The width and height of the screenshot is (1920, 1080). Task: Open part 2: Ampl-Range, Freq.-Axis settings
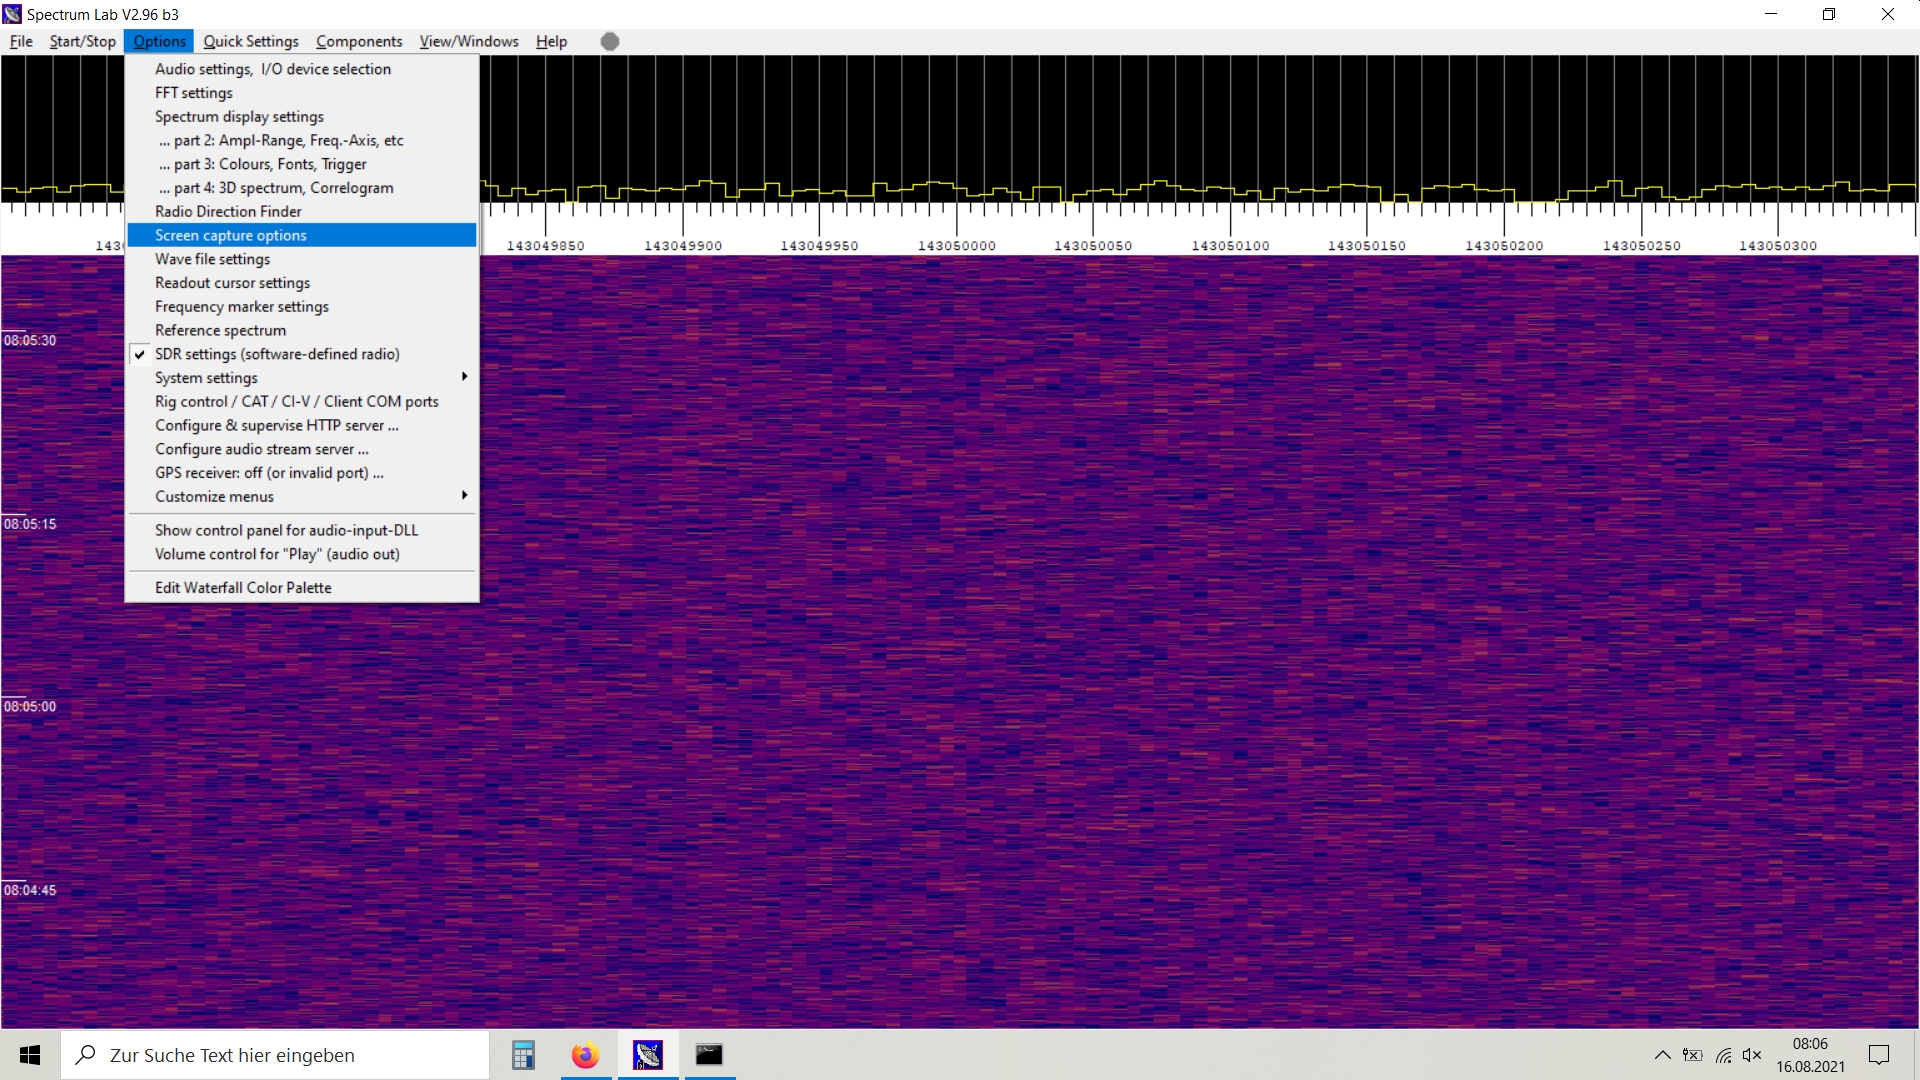coord(302,140)
